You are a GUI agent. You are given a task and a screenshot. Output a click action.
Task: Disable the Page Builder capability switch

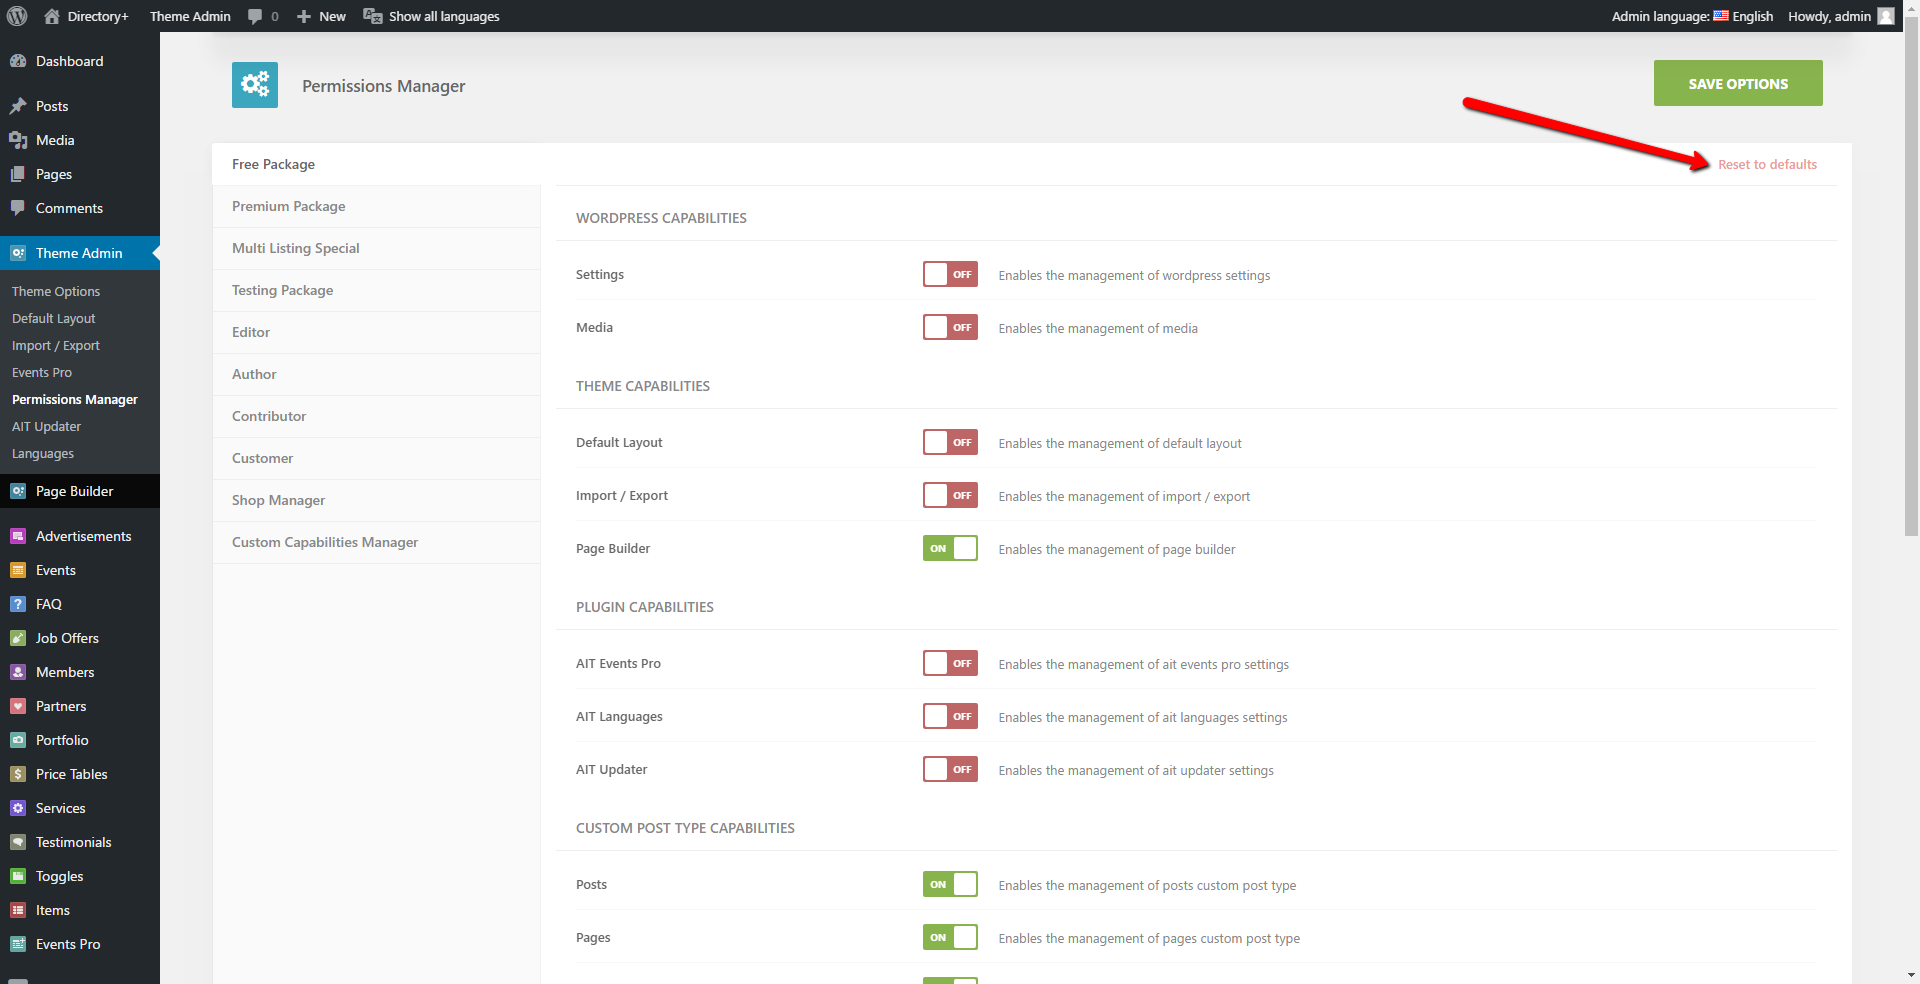950,548
